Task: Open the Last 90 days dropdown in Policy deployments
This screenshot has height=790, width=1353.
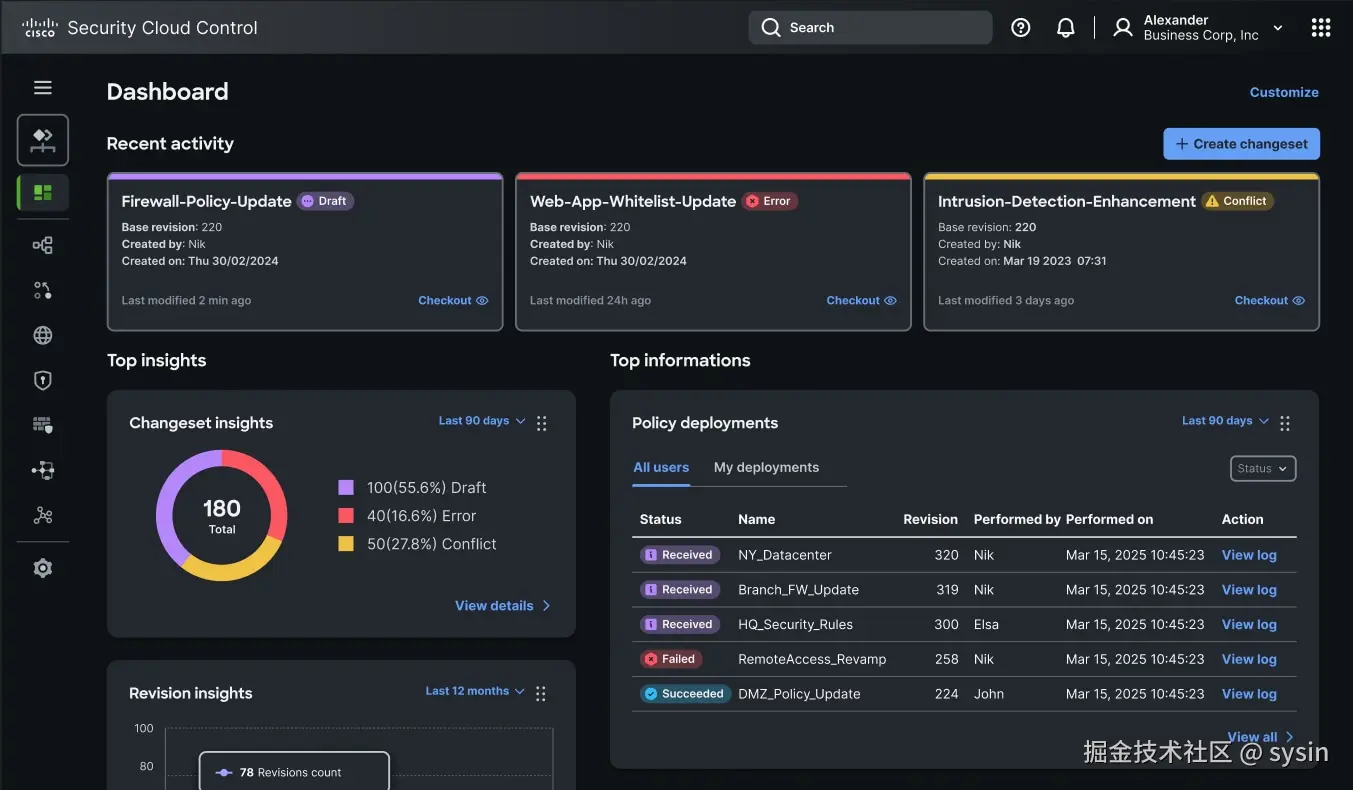Action: [1224, 420]
